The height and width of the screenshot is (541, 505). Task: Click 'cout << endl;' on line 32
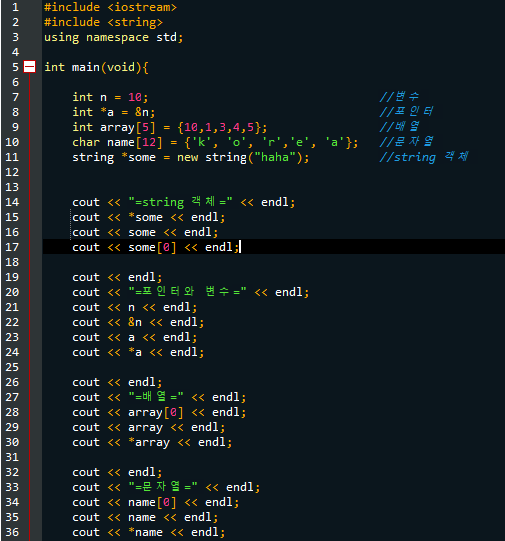click(117, 472)
